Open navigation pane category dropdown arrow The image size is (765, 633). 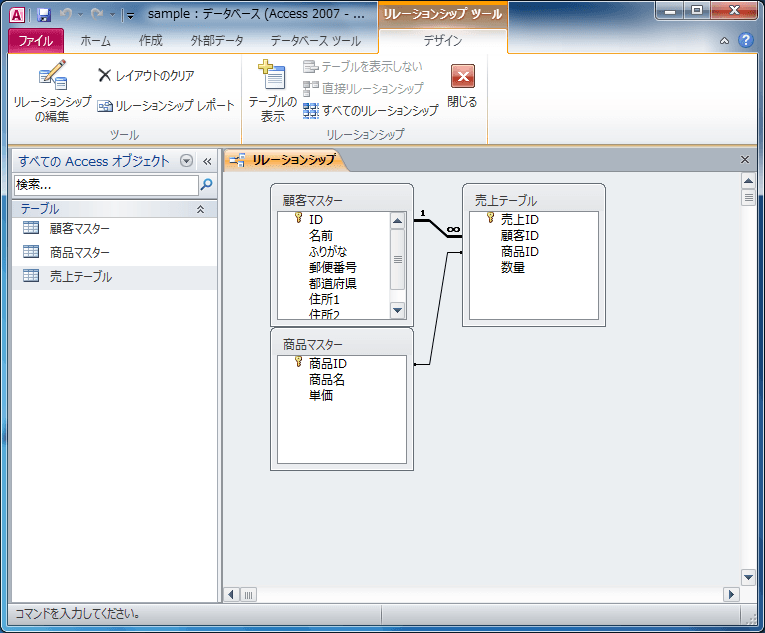pyautogui.click(x=186, y=161)
